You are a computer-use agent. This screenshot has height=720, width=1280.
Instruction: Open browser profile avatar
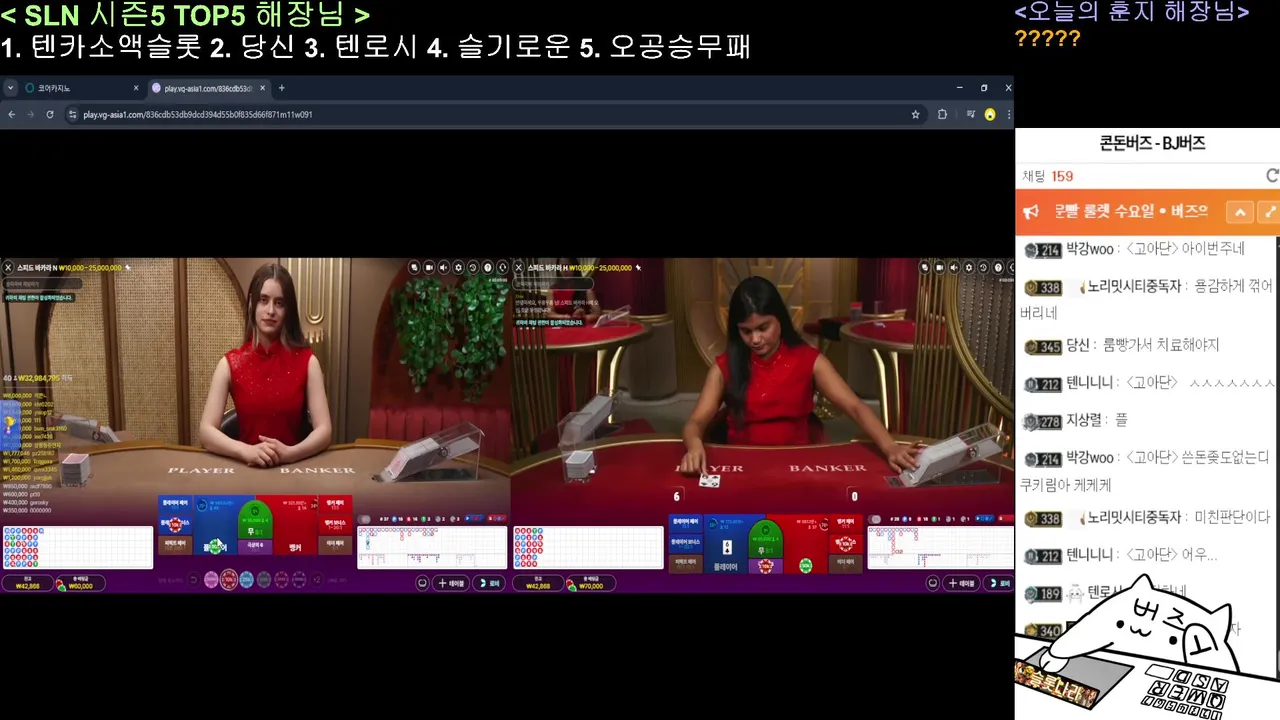point(990,115)
